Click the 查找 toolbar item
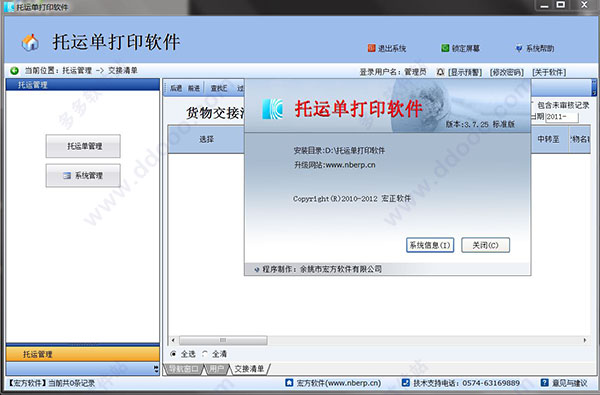Viewport: 600px width, 395px height. (219, 88)
